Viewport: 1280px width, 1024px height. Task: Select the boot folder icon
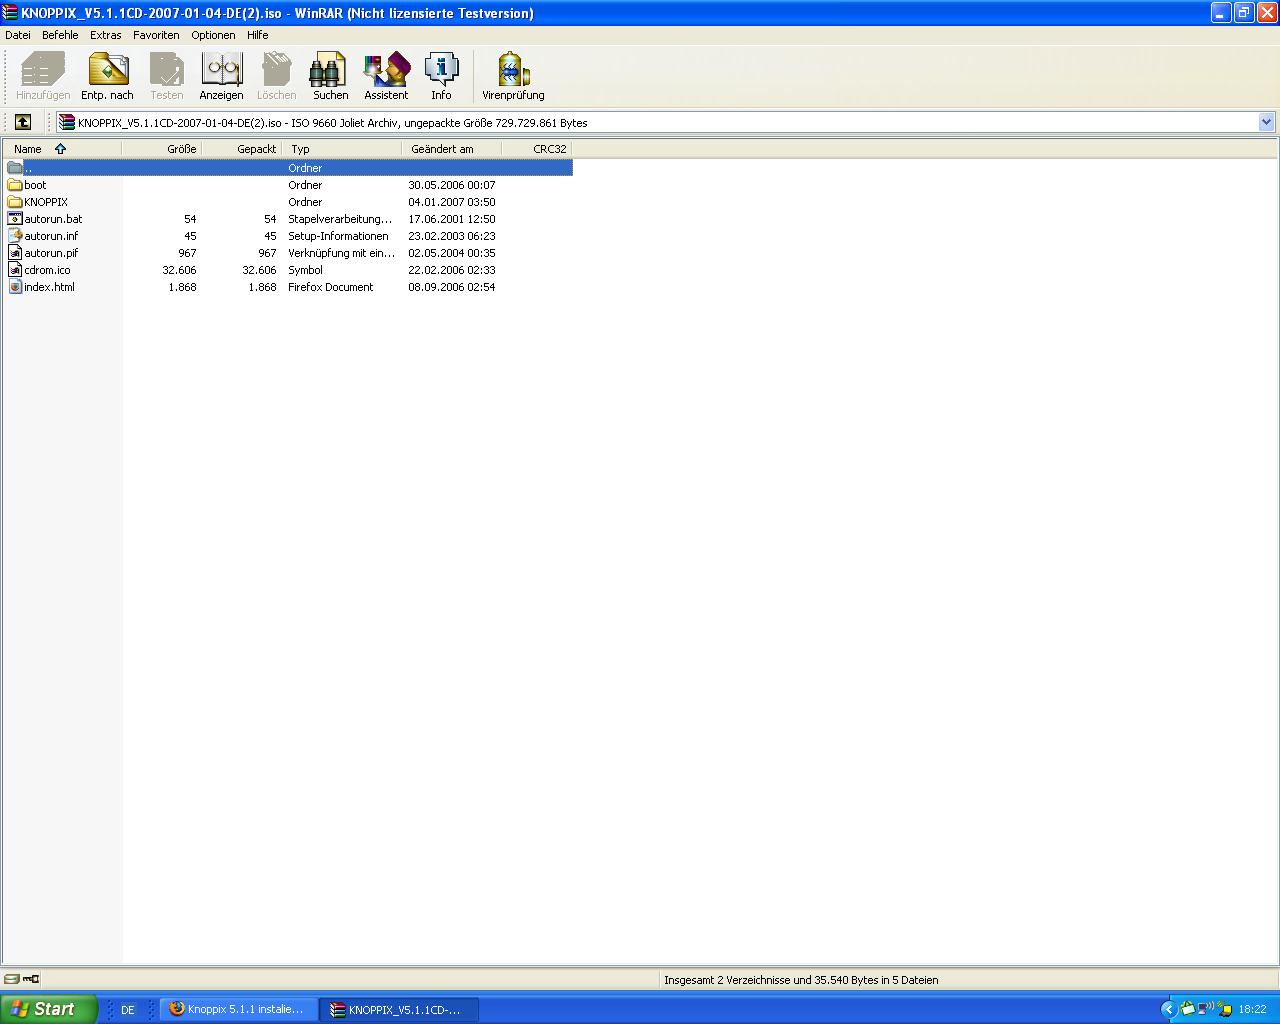[15, 185]
